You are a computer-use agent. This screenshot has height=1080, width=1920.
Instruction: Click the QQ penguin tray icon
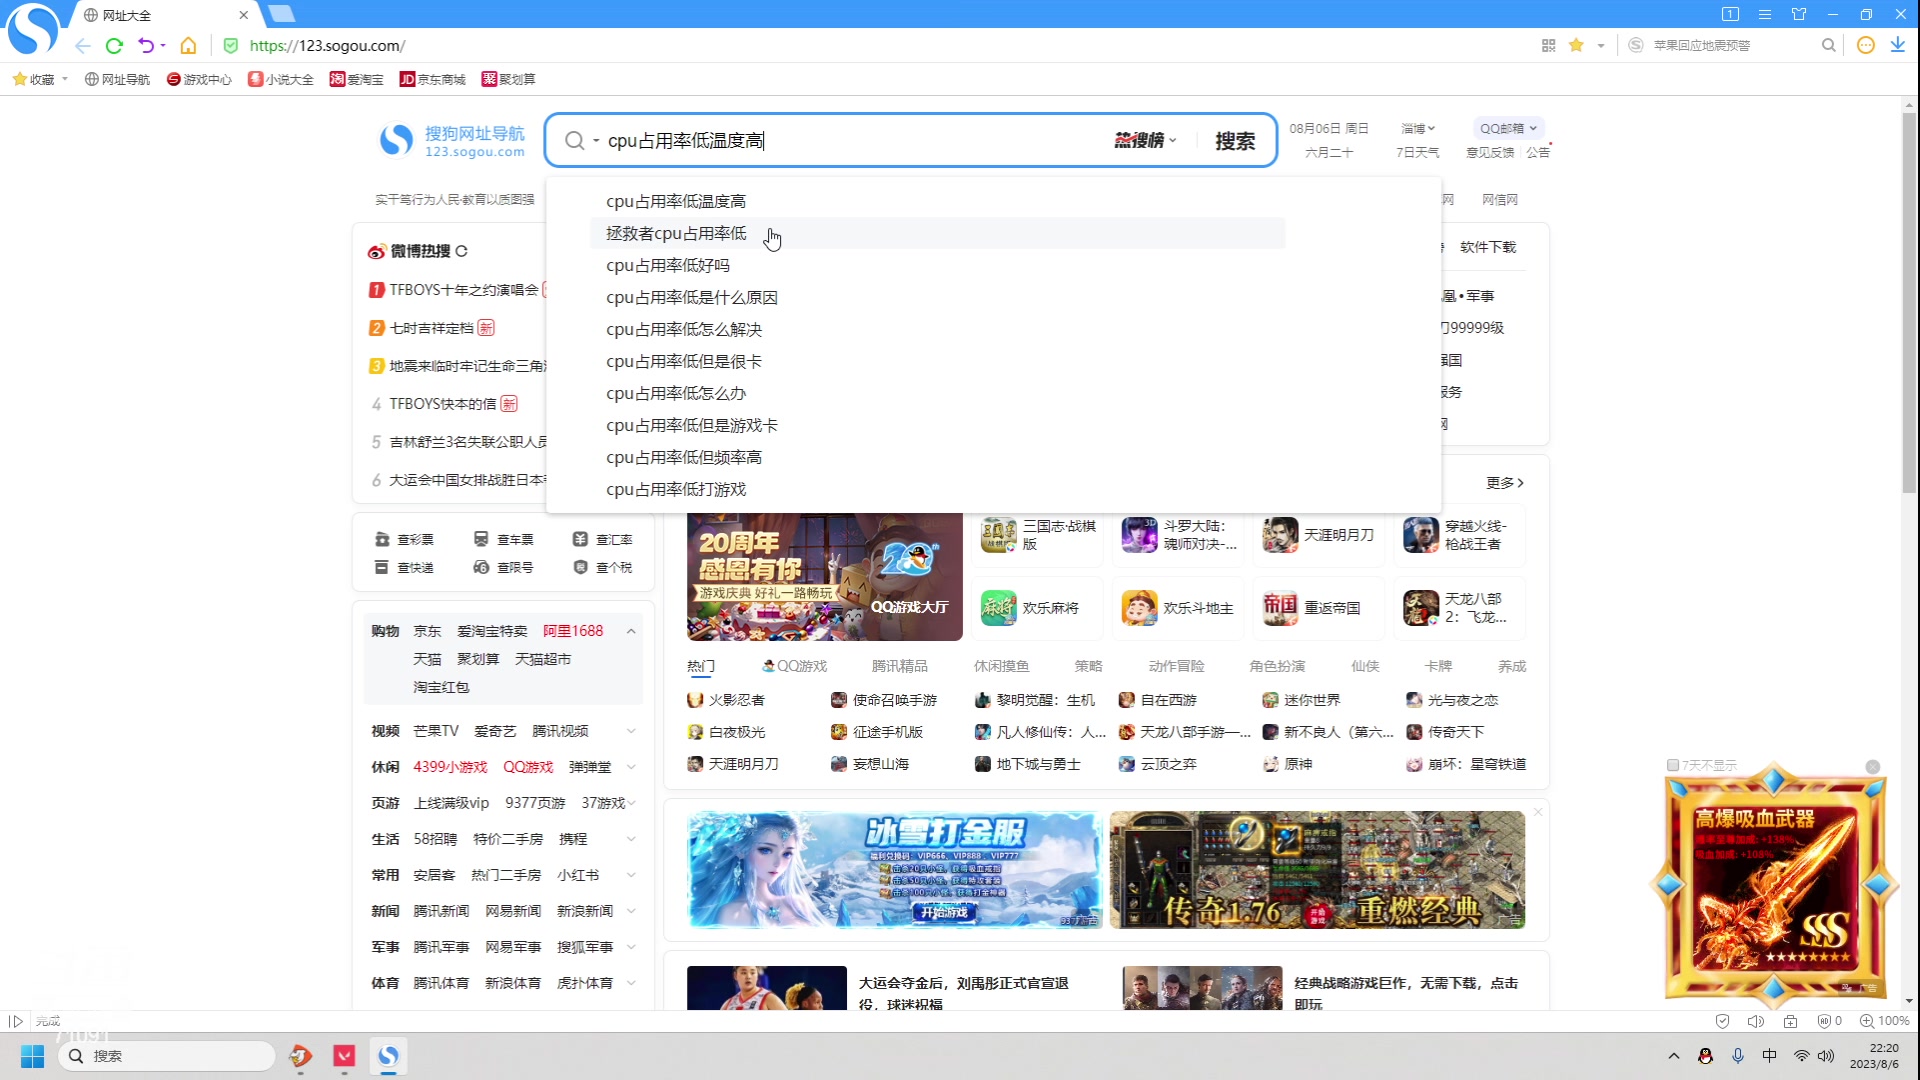tap(1705, 1056)
